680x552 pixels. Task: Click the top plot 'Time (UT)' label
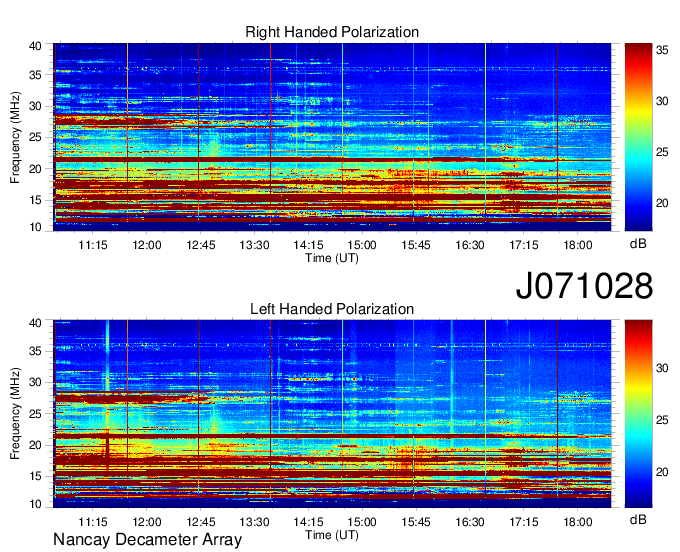[x=332, y=258]
